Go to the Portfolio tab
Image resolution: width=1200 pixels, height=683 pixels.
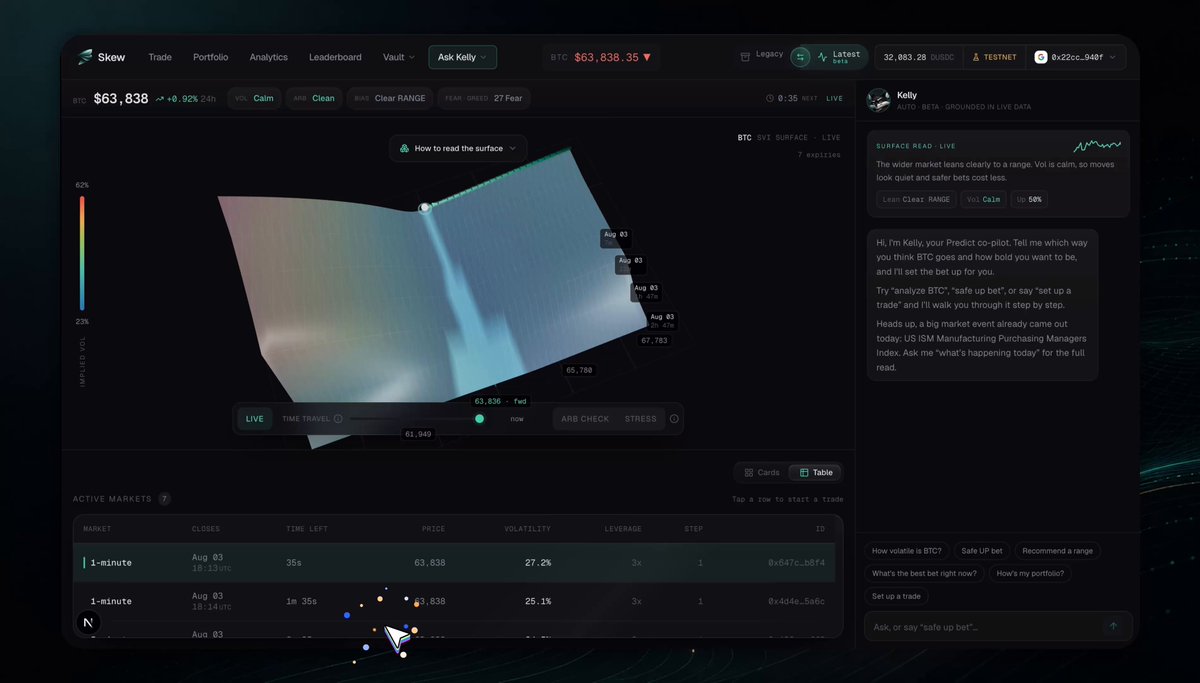coord(210,57)
